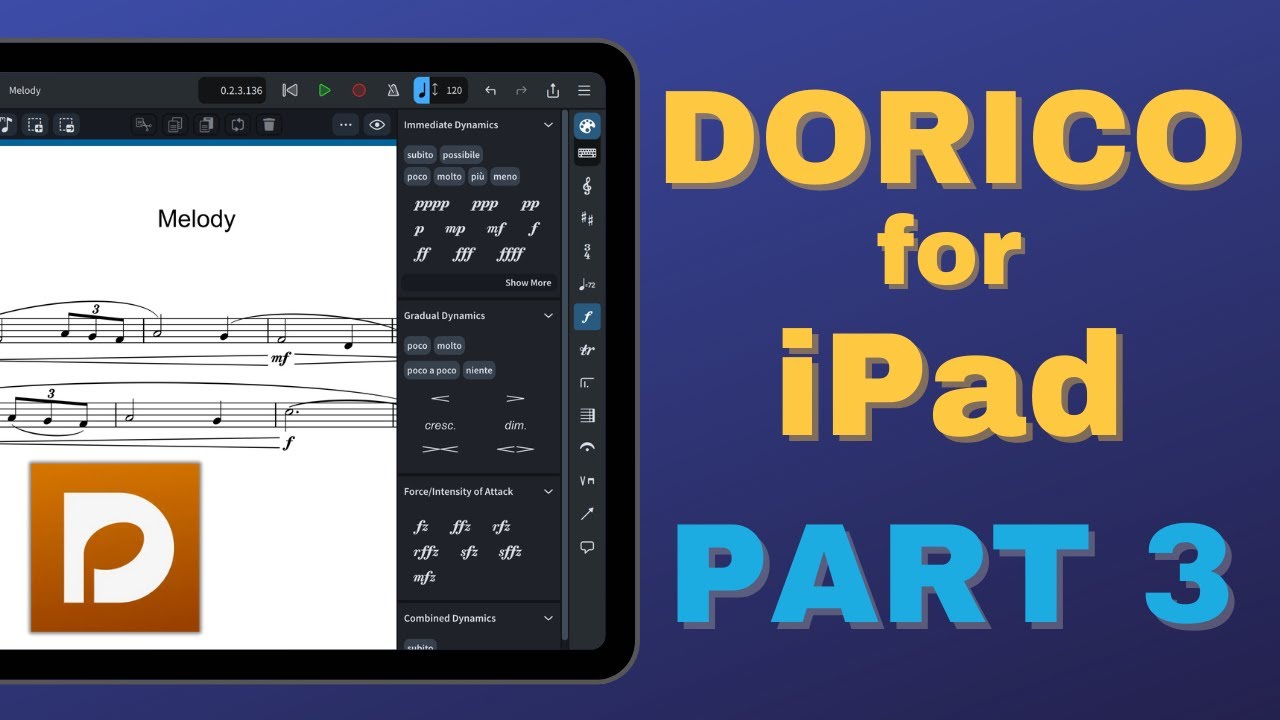Click the repeat/loop selection icon
The height and width of the screenshot is (720, 1280).
[238, 125]
